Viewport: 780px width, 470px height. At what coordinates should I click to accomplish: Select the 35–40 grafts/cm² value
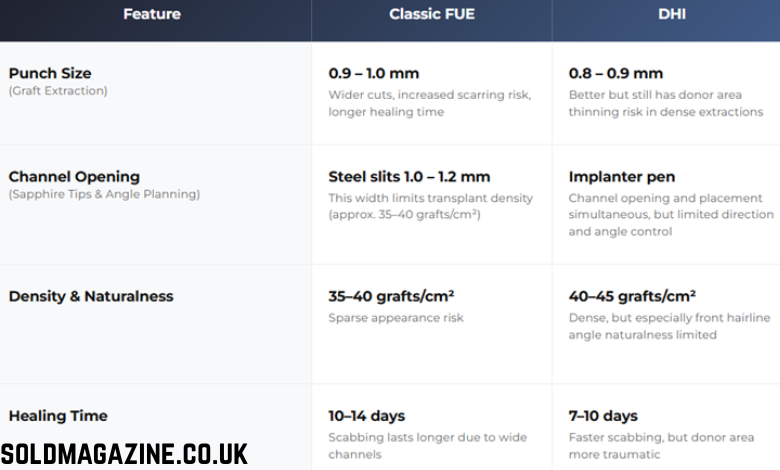391,296
